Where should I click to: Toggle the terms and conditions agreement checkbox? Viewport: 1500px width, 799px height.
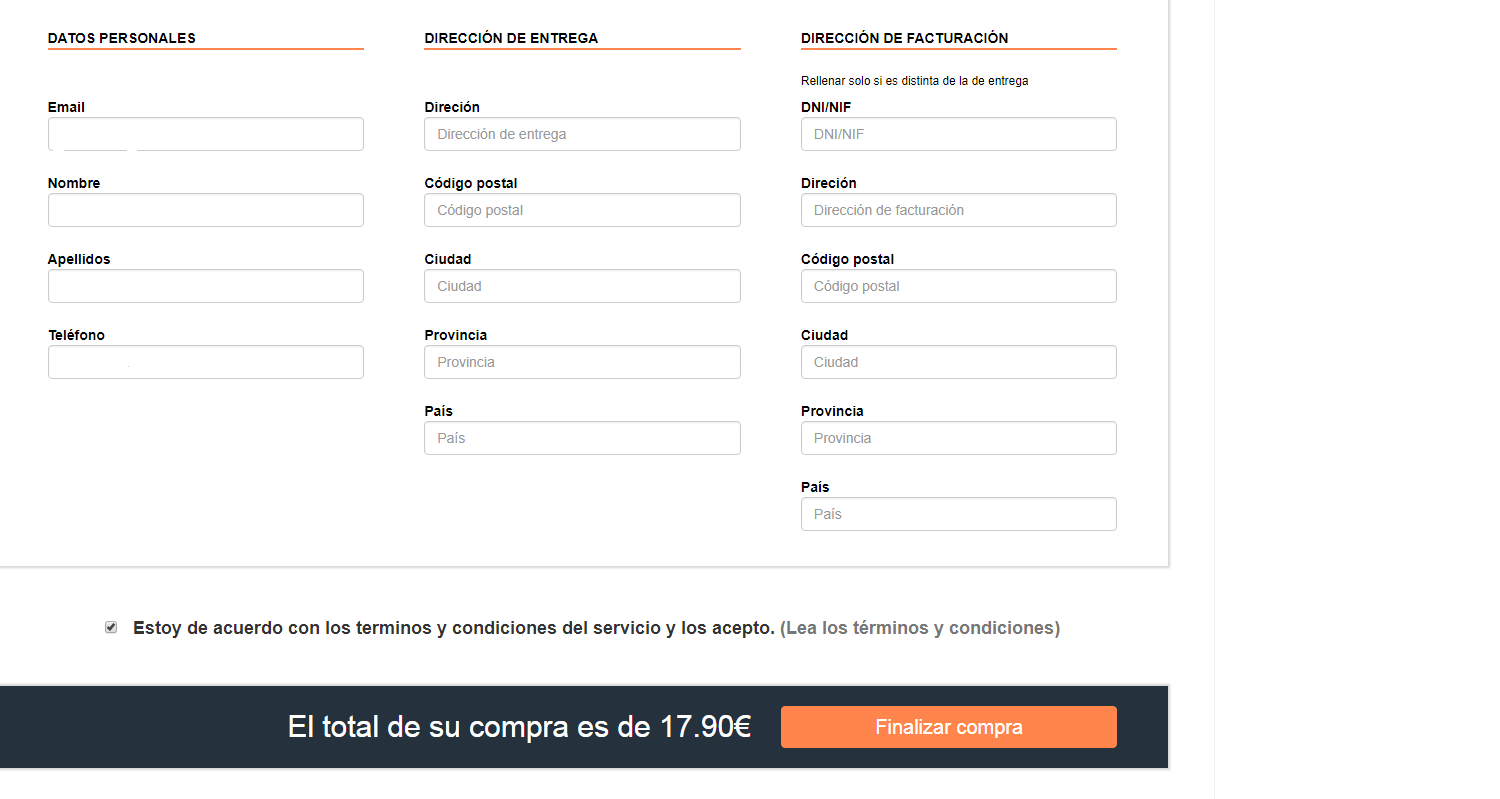point(111,627)
